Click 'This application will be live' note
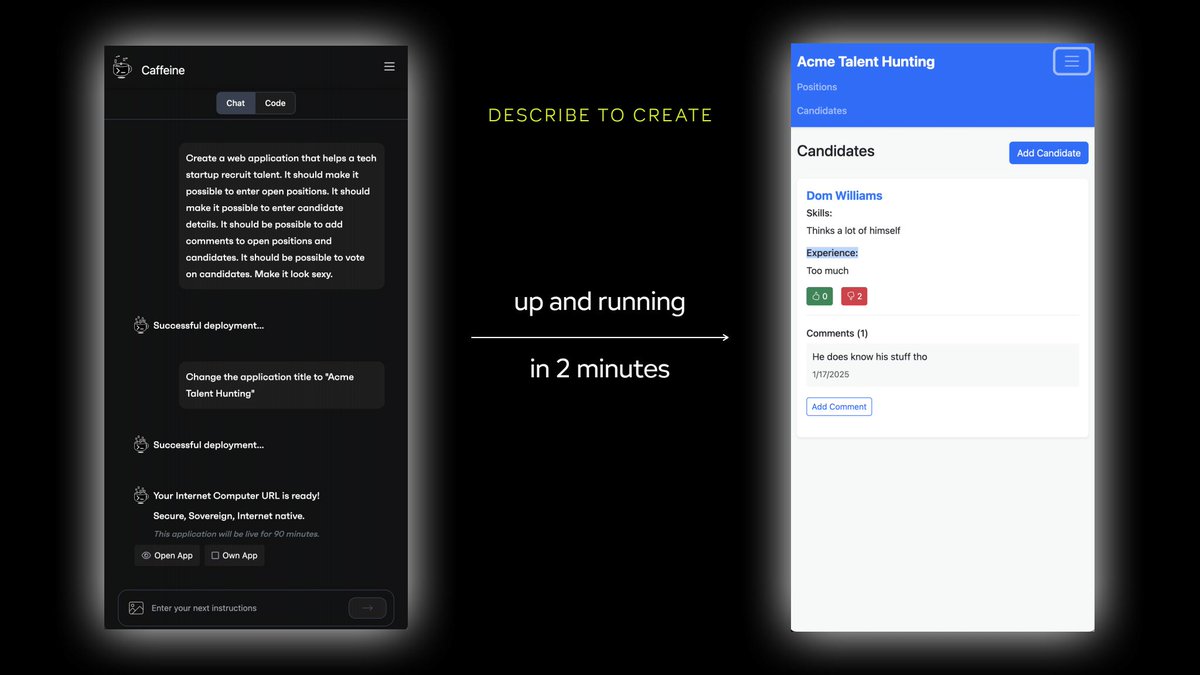The image size is (1200, 675). 236,534
